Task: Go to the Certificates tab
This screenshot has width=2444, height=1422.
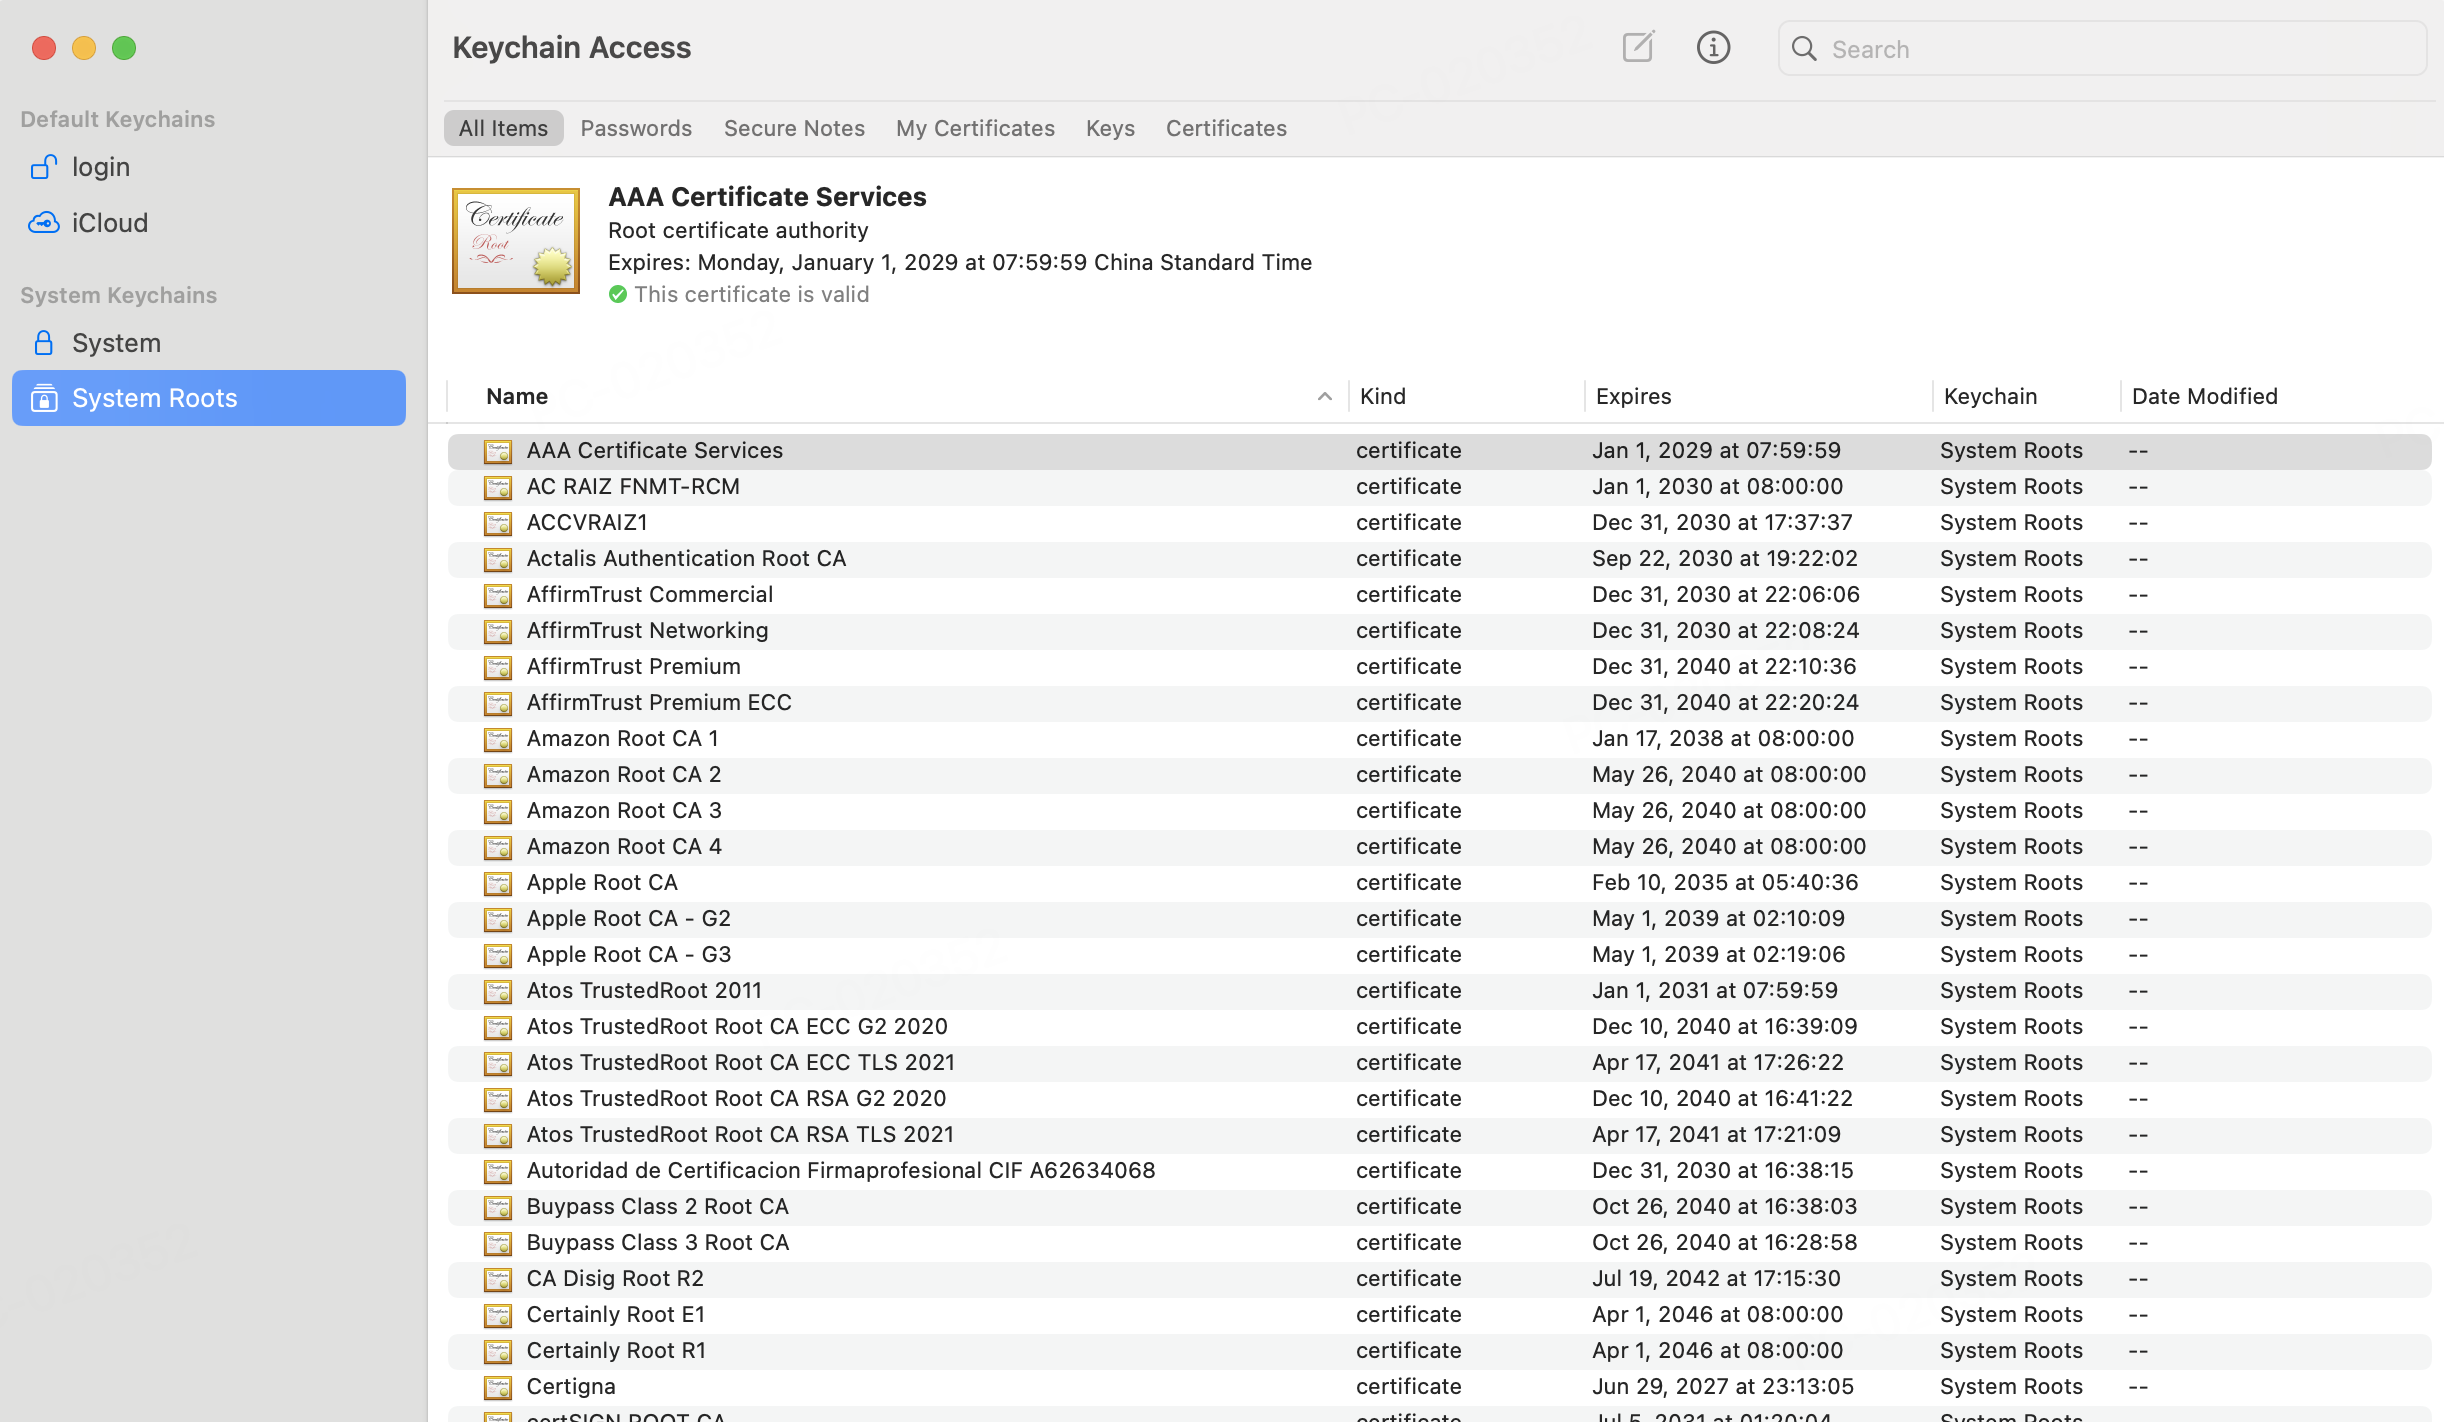Action: [1226, 128]
